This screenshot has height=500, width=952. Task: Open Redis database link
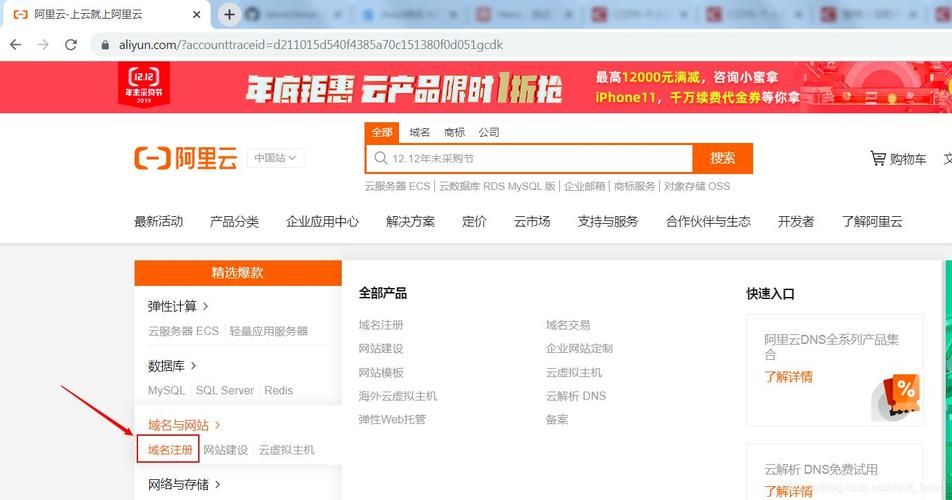[279, 390]
